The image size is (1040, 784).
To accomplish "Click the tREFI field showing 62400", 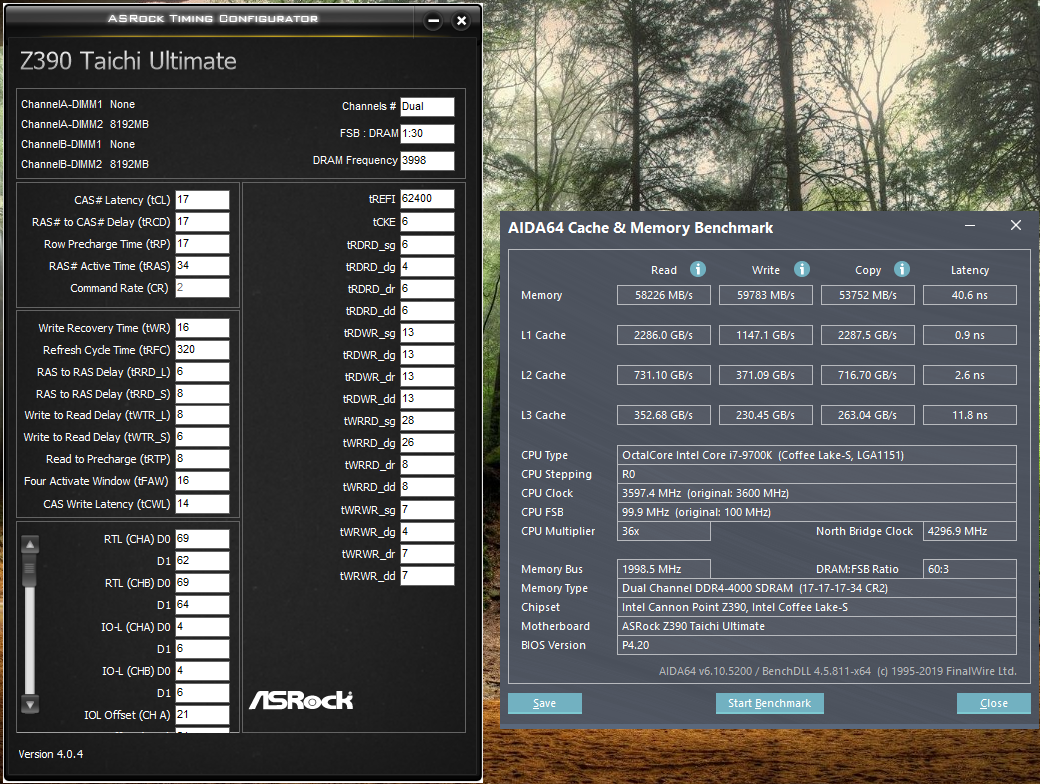I will (x=427, y=198).
